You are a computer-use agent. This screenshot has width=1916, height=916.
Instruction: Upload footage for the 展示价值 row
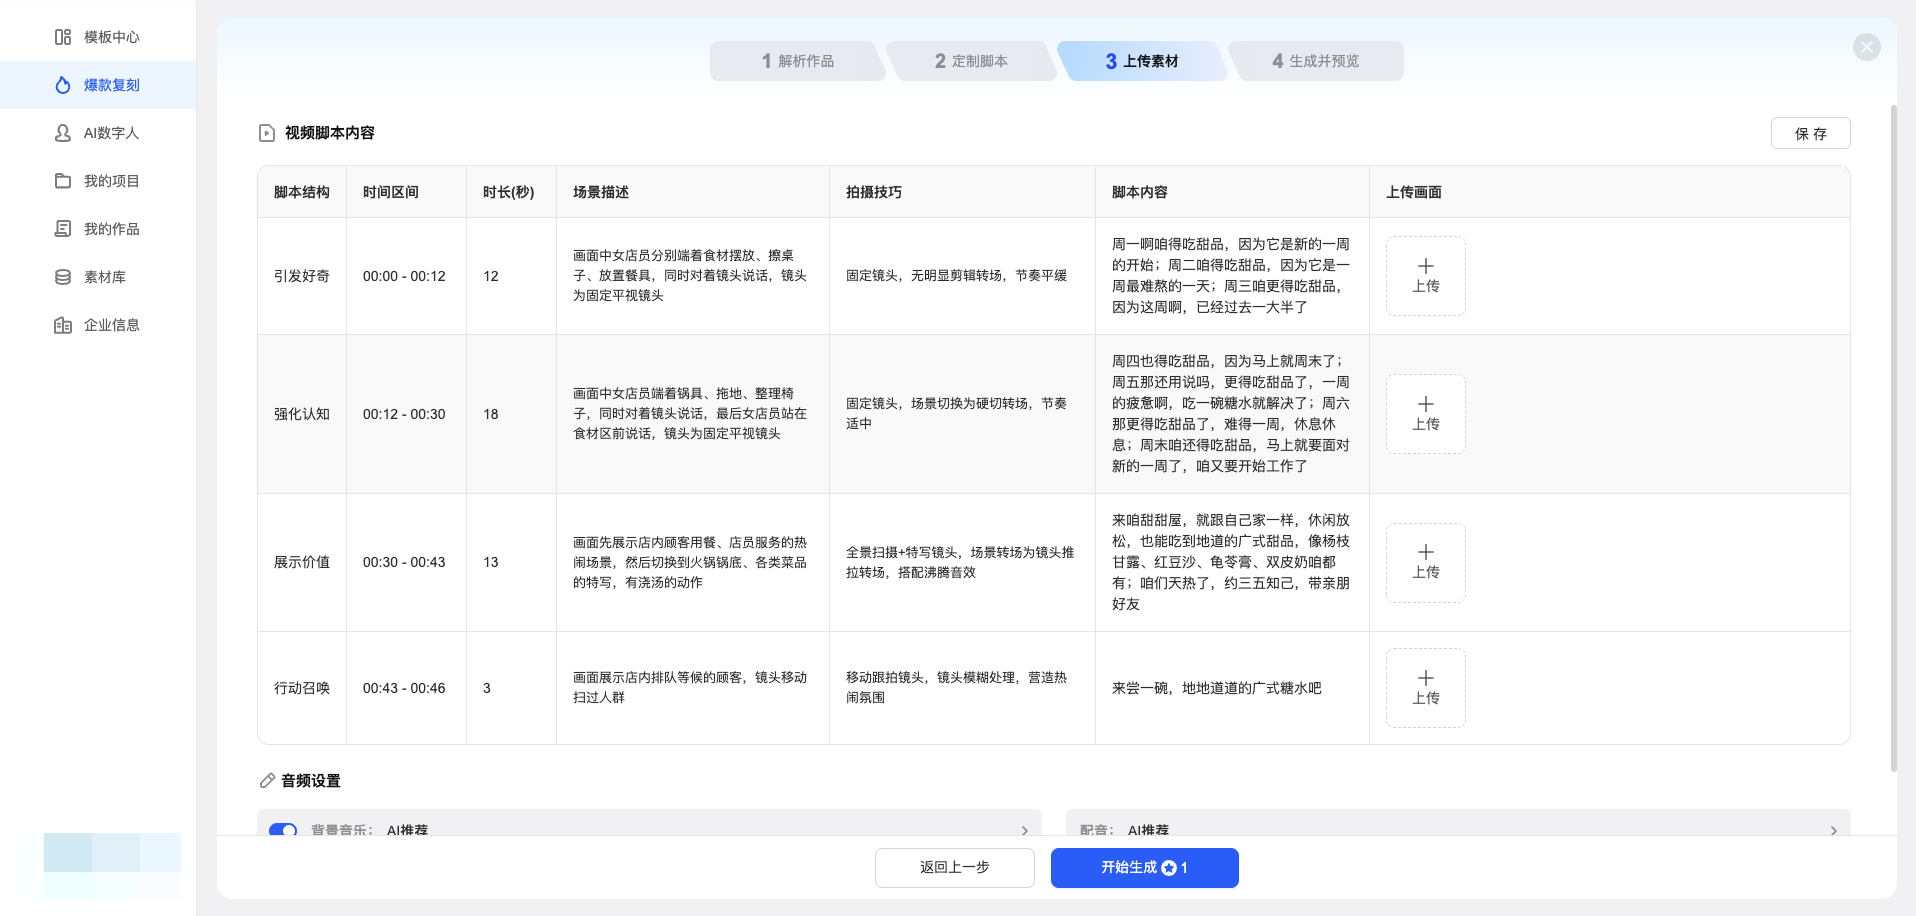point(1425,562)
